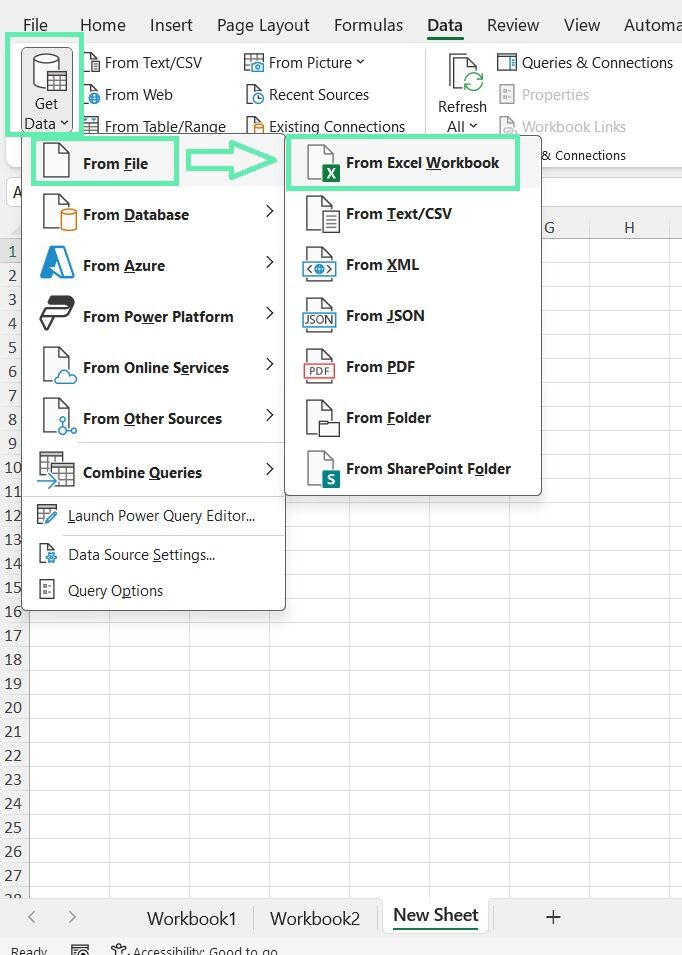This screenshot has height=955, width=682.
Task: Switch to the Insert tab
Action: pos(171,25)
